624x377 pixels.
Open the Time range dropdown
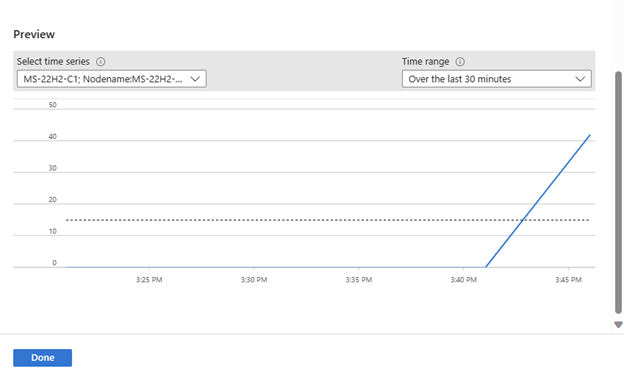point(497,79)
